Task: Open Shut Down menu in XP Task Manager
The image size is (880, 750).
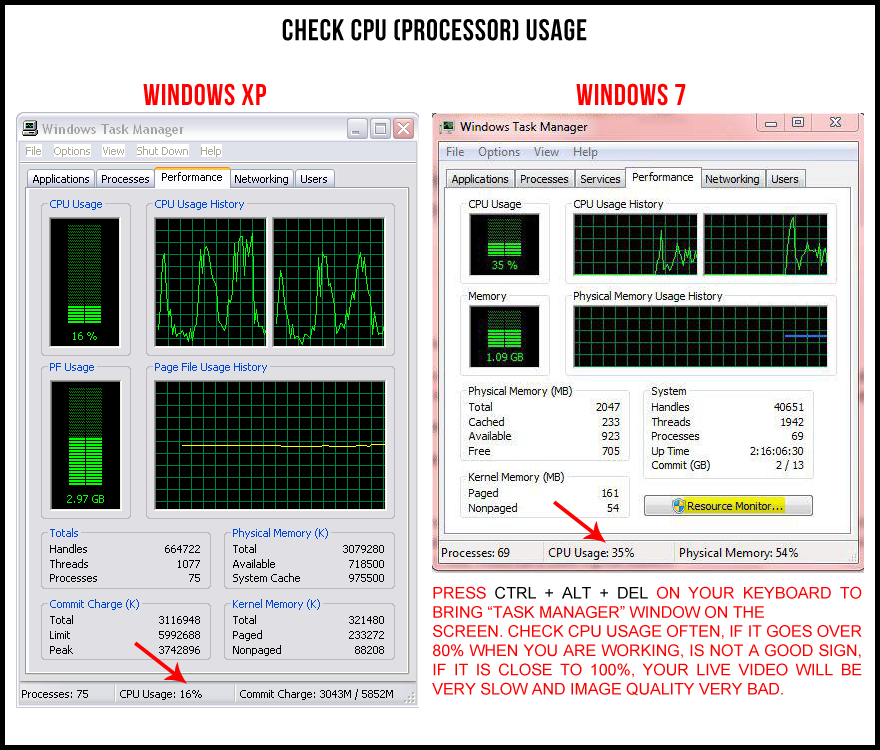Action: (x=162, y=151)
